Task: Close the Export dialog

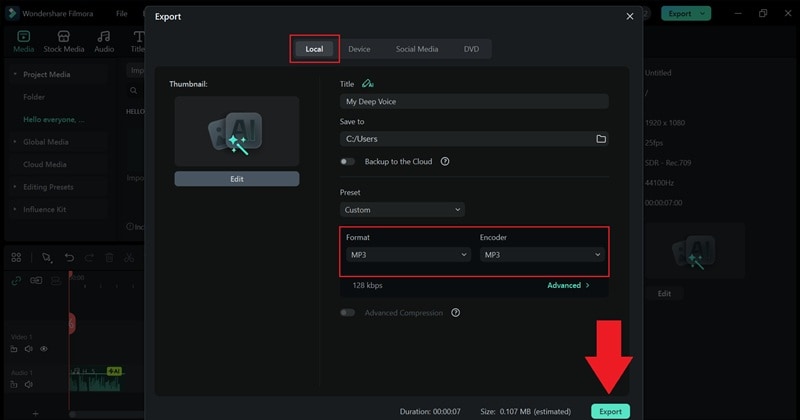Action: [x=630, y=16]
